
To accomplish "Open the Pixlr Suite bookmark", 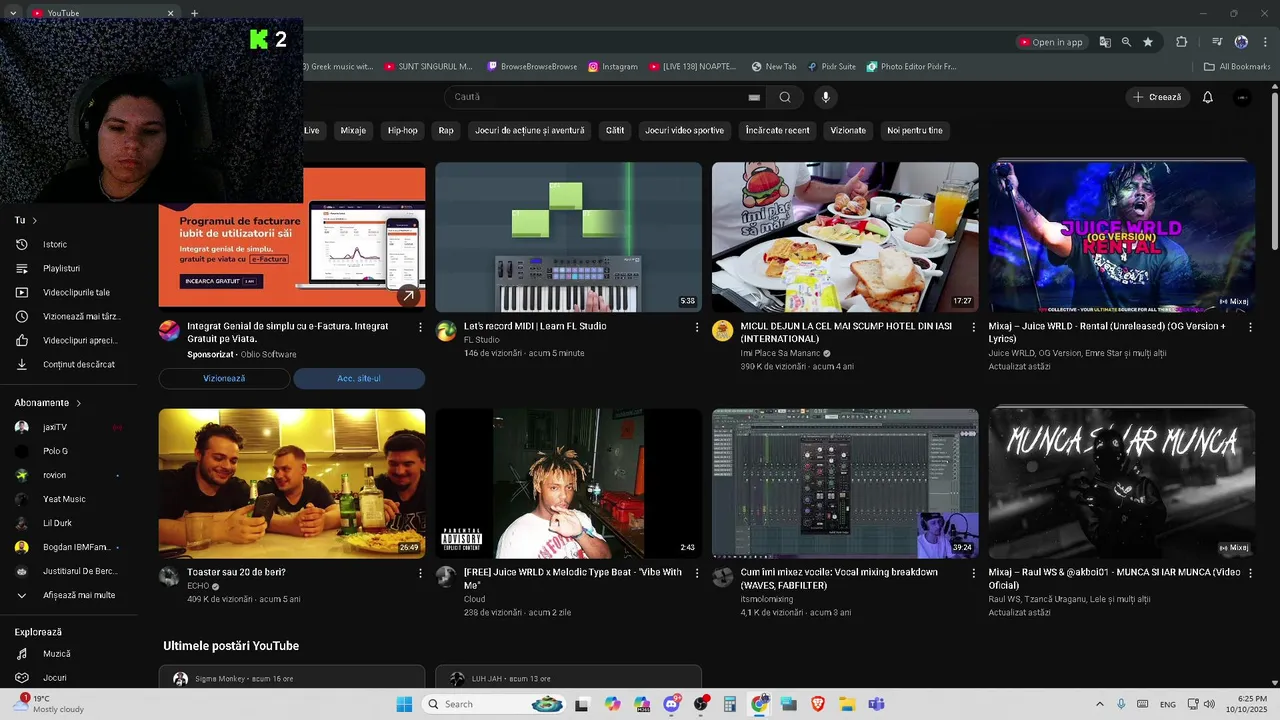I will coord(831,67).
